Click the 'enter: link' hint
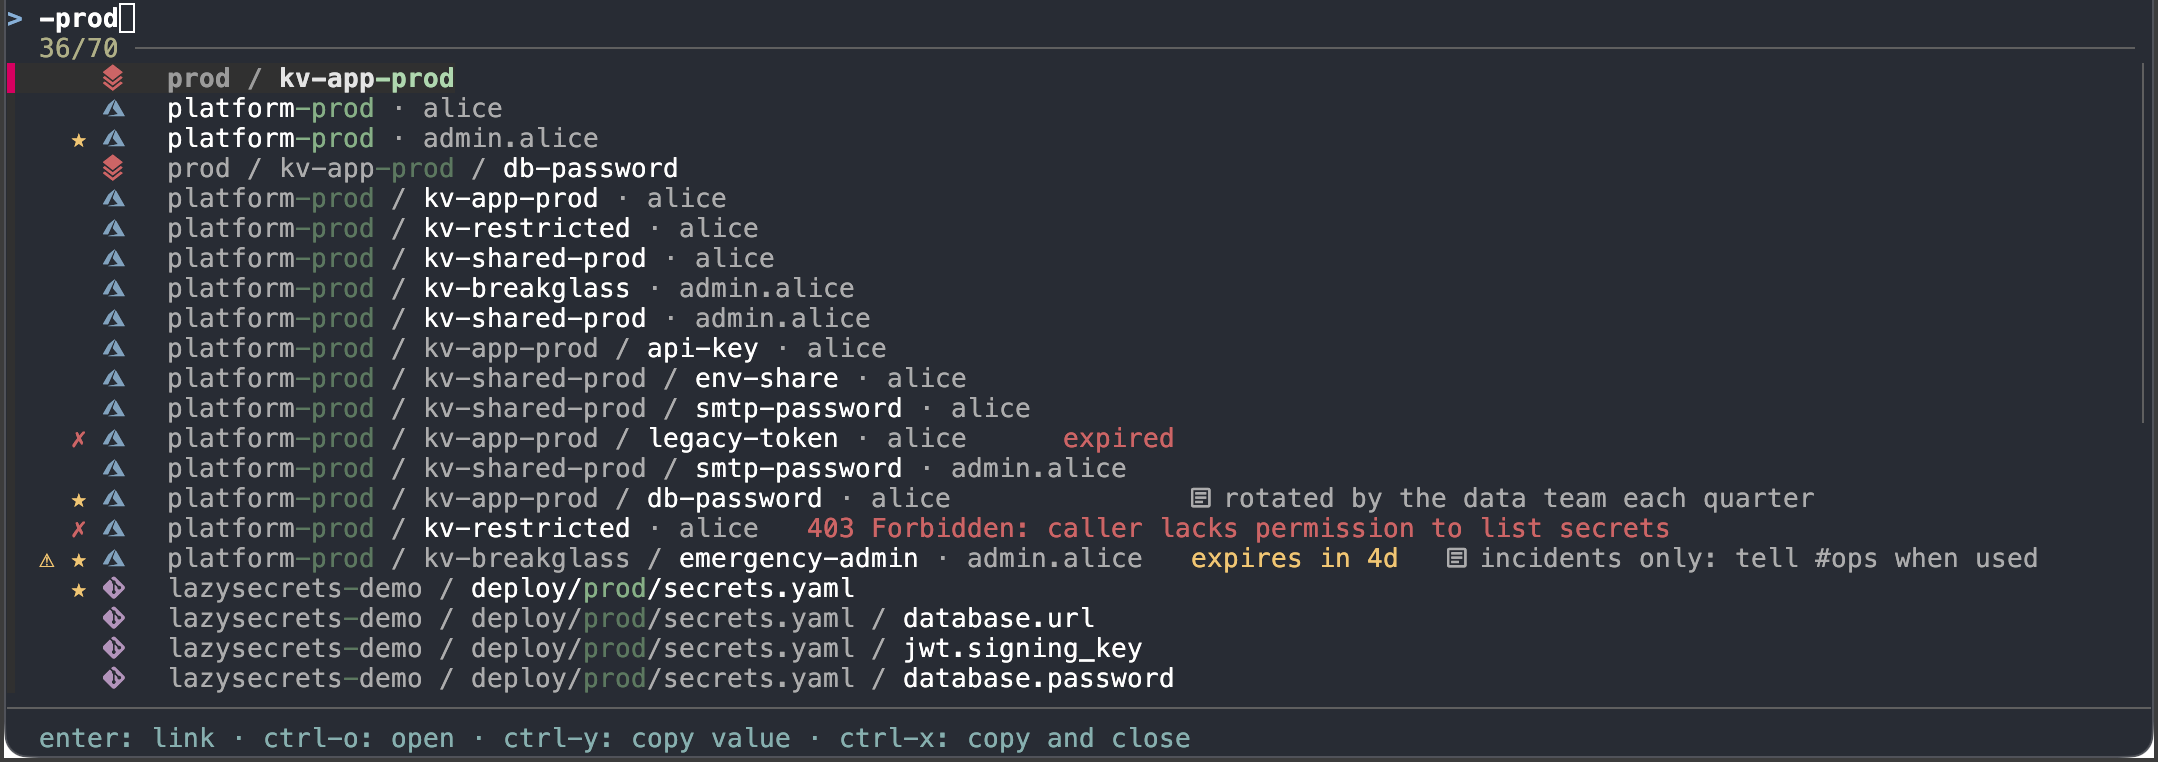The height and width of the screenshot is (762, 2158). pos(127,738)
